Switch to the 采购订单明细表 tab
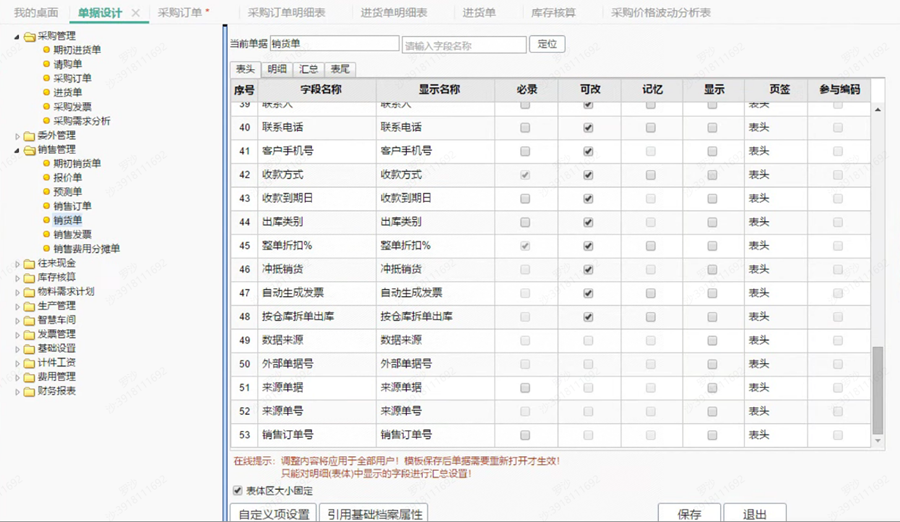The width and height of the screenshot is (900, 522). coord(286,13)
